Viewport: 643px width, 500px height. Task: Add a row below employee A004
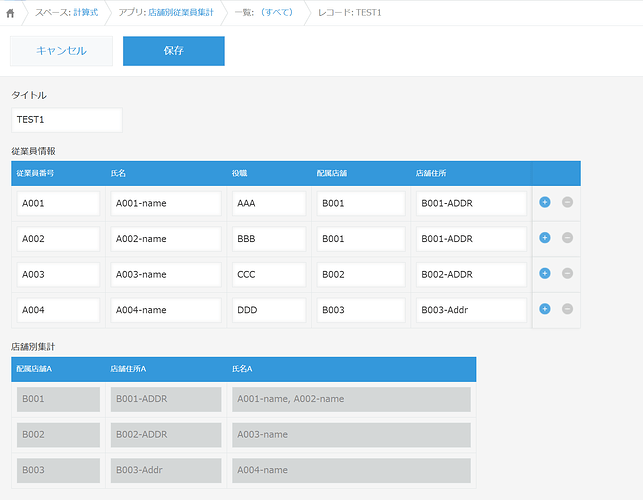[x=545, y=309]
